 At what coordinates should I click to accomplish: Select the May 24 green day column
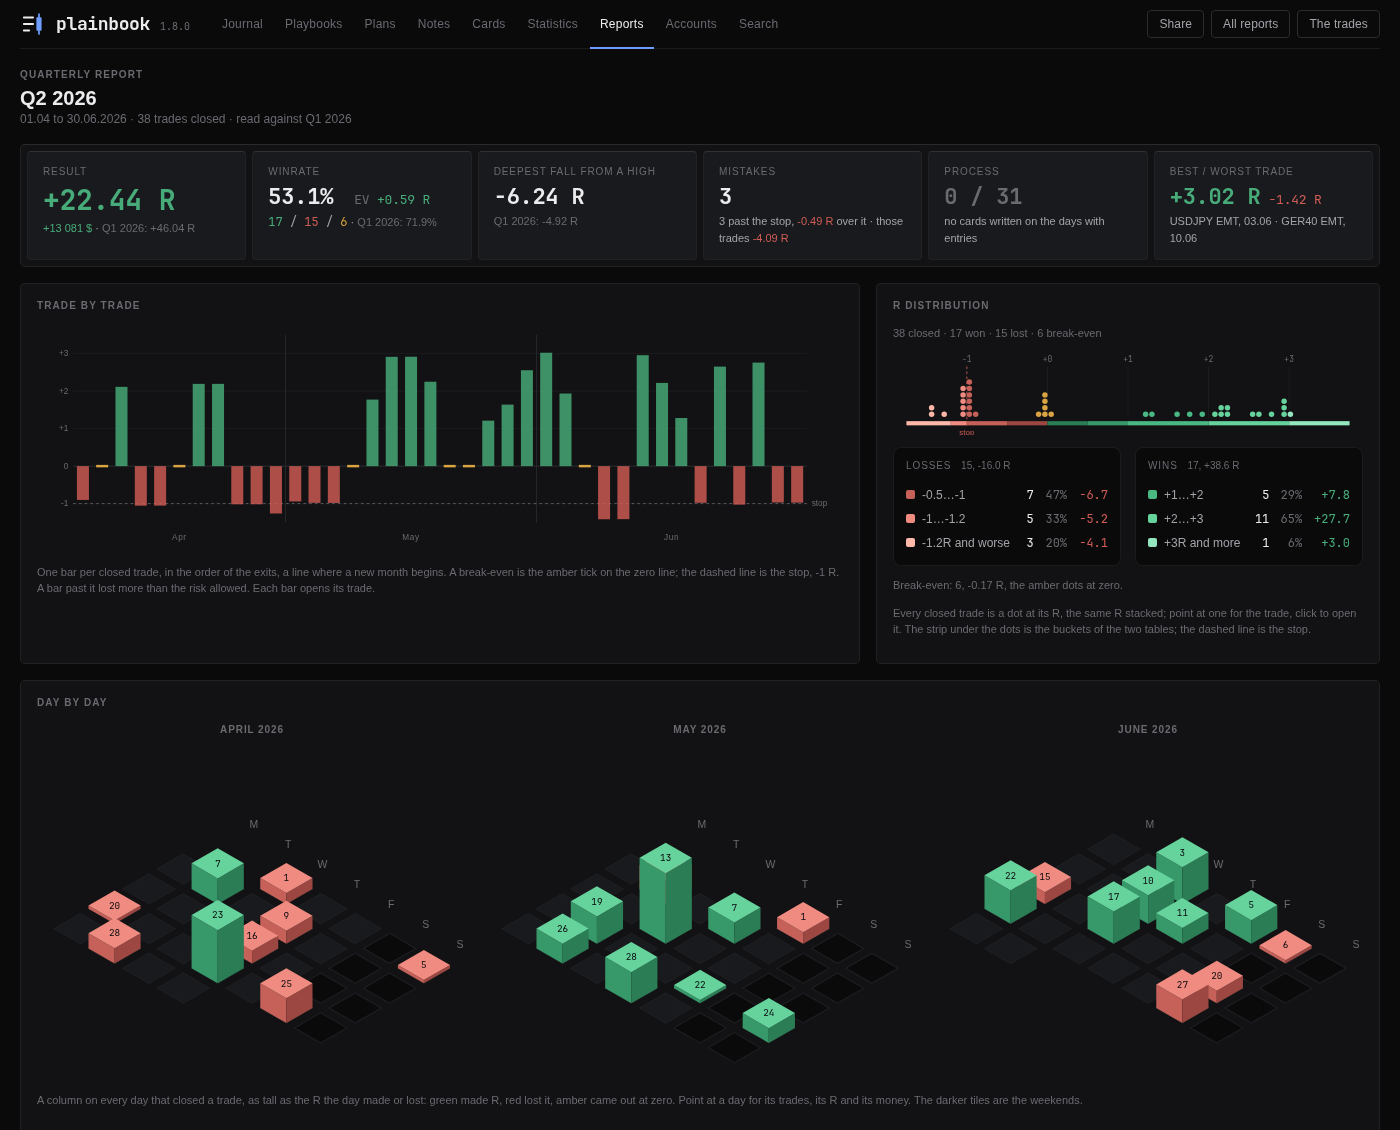pyautogui.click(x=769, y=1019)
